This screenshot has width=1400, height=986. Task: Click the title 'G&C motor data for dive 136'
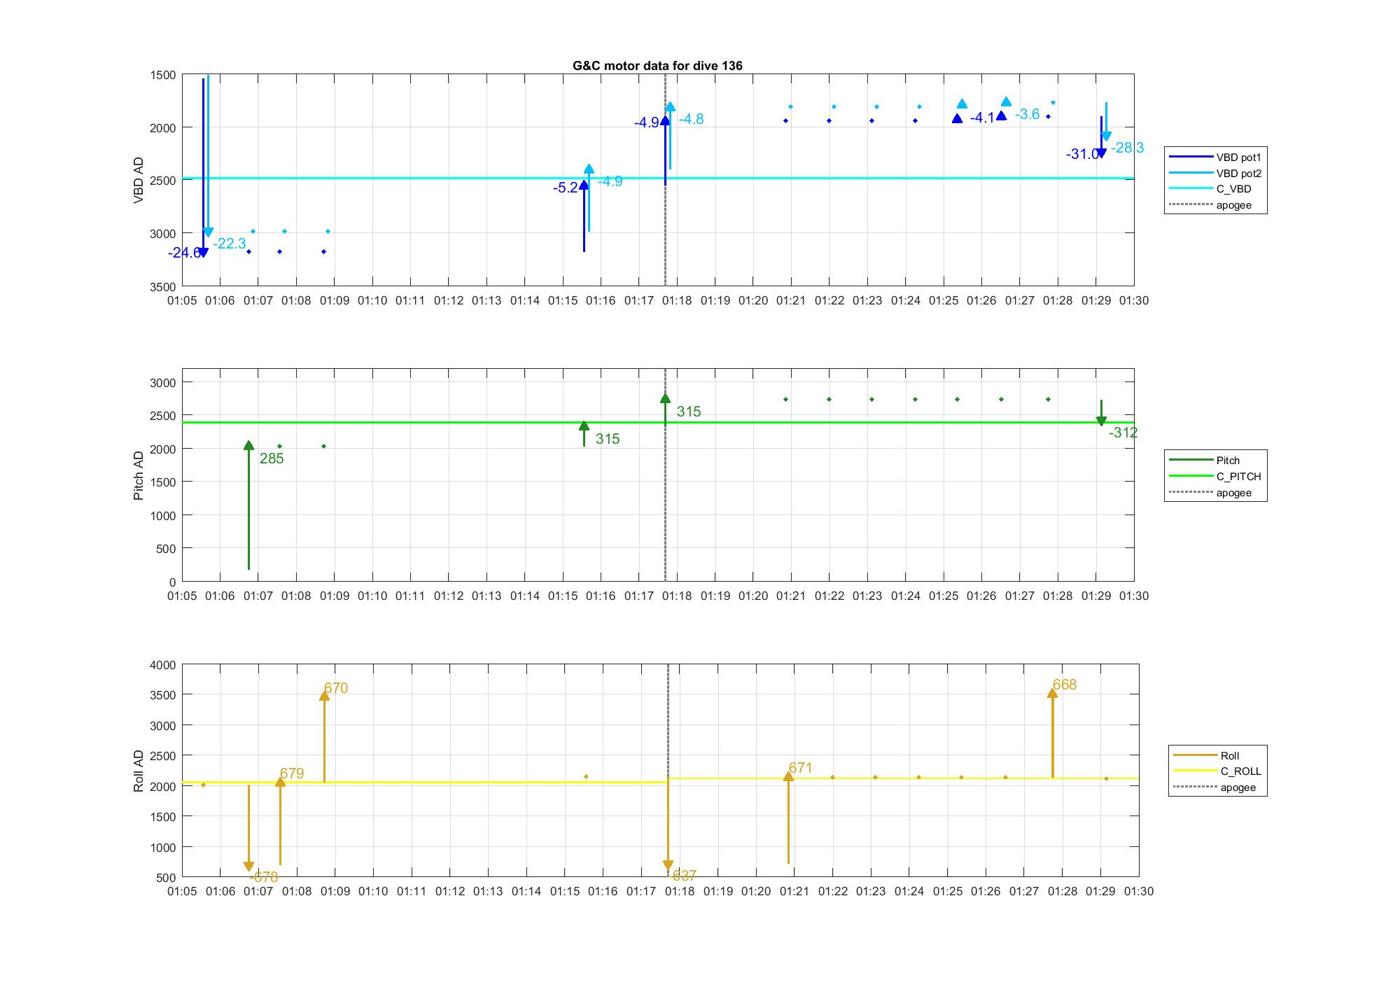pyautogui.click(x=657, y=65)
